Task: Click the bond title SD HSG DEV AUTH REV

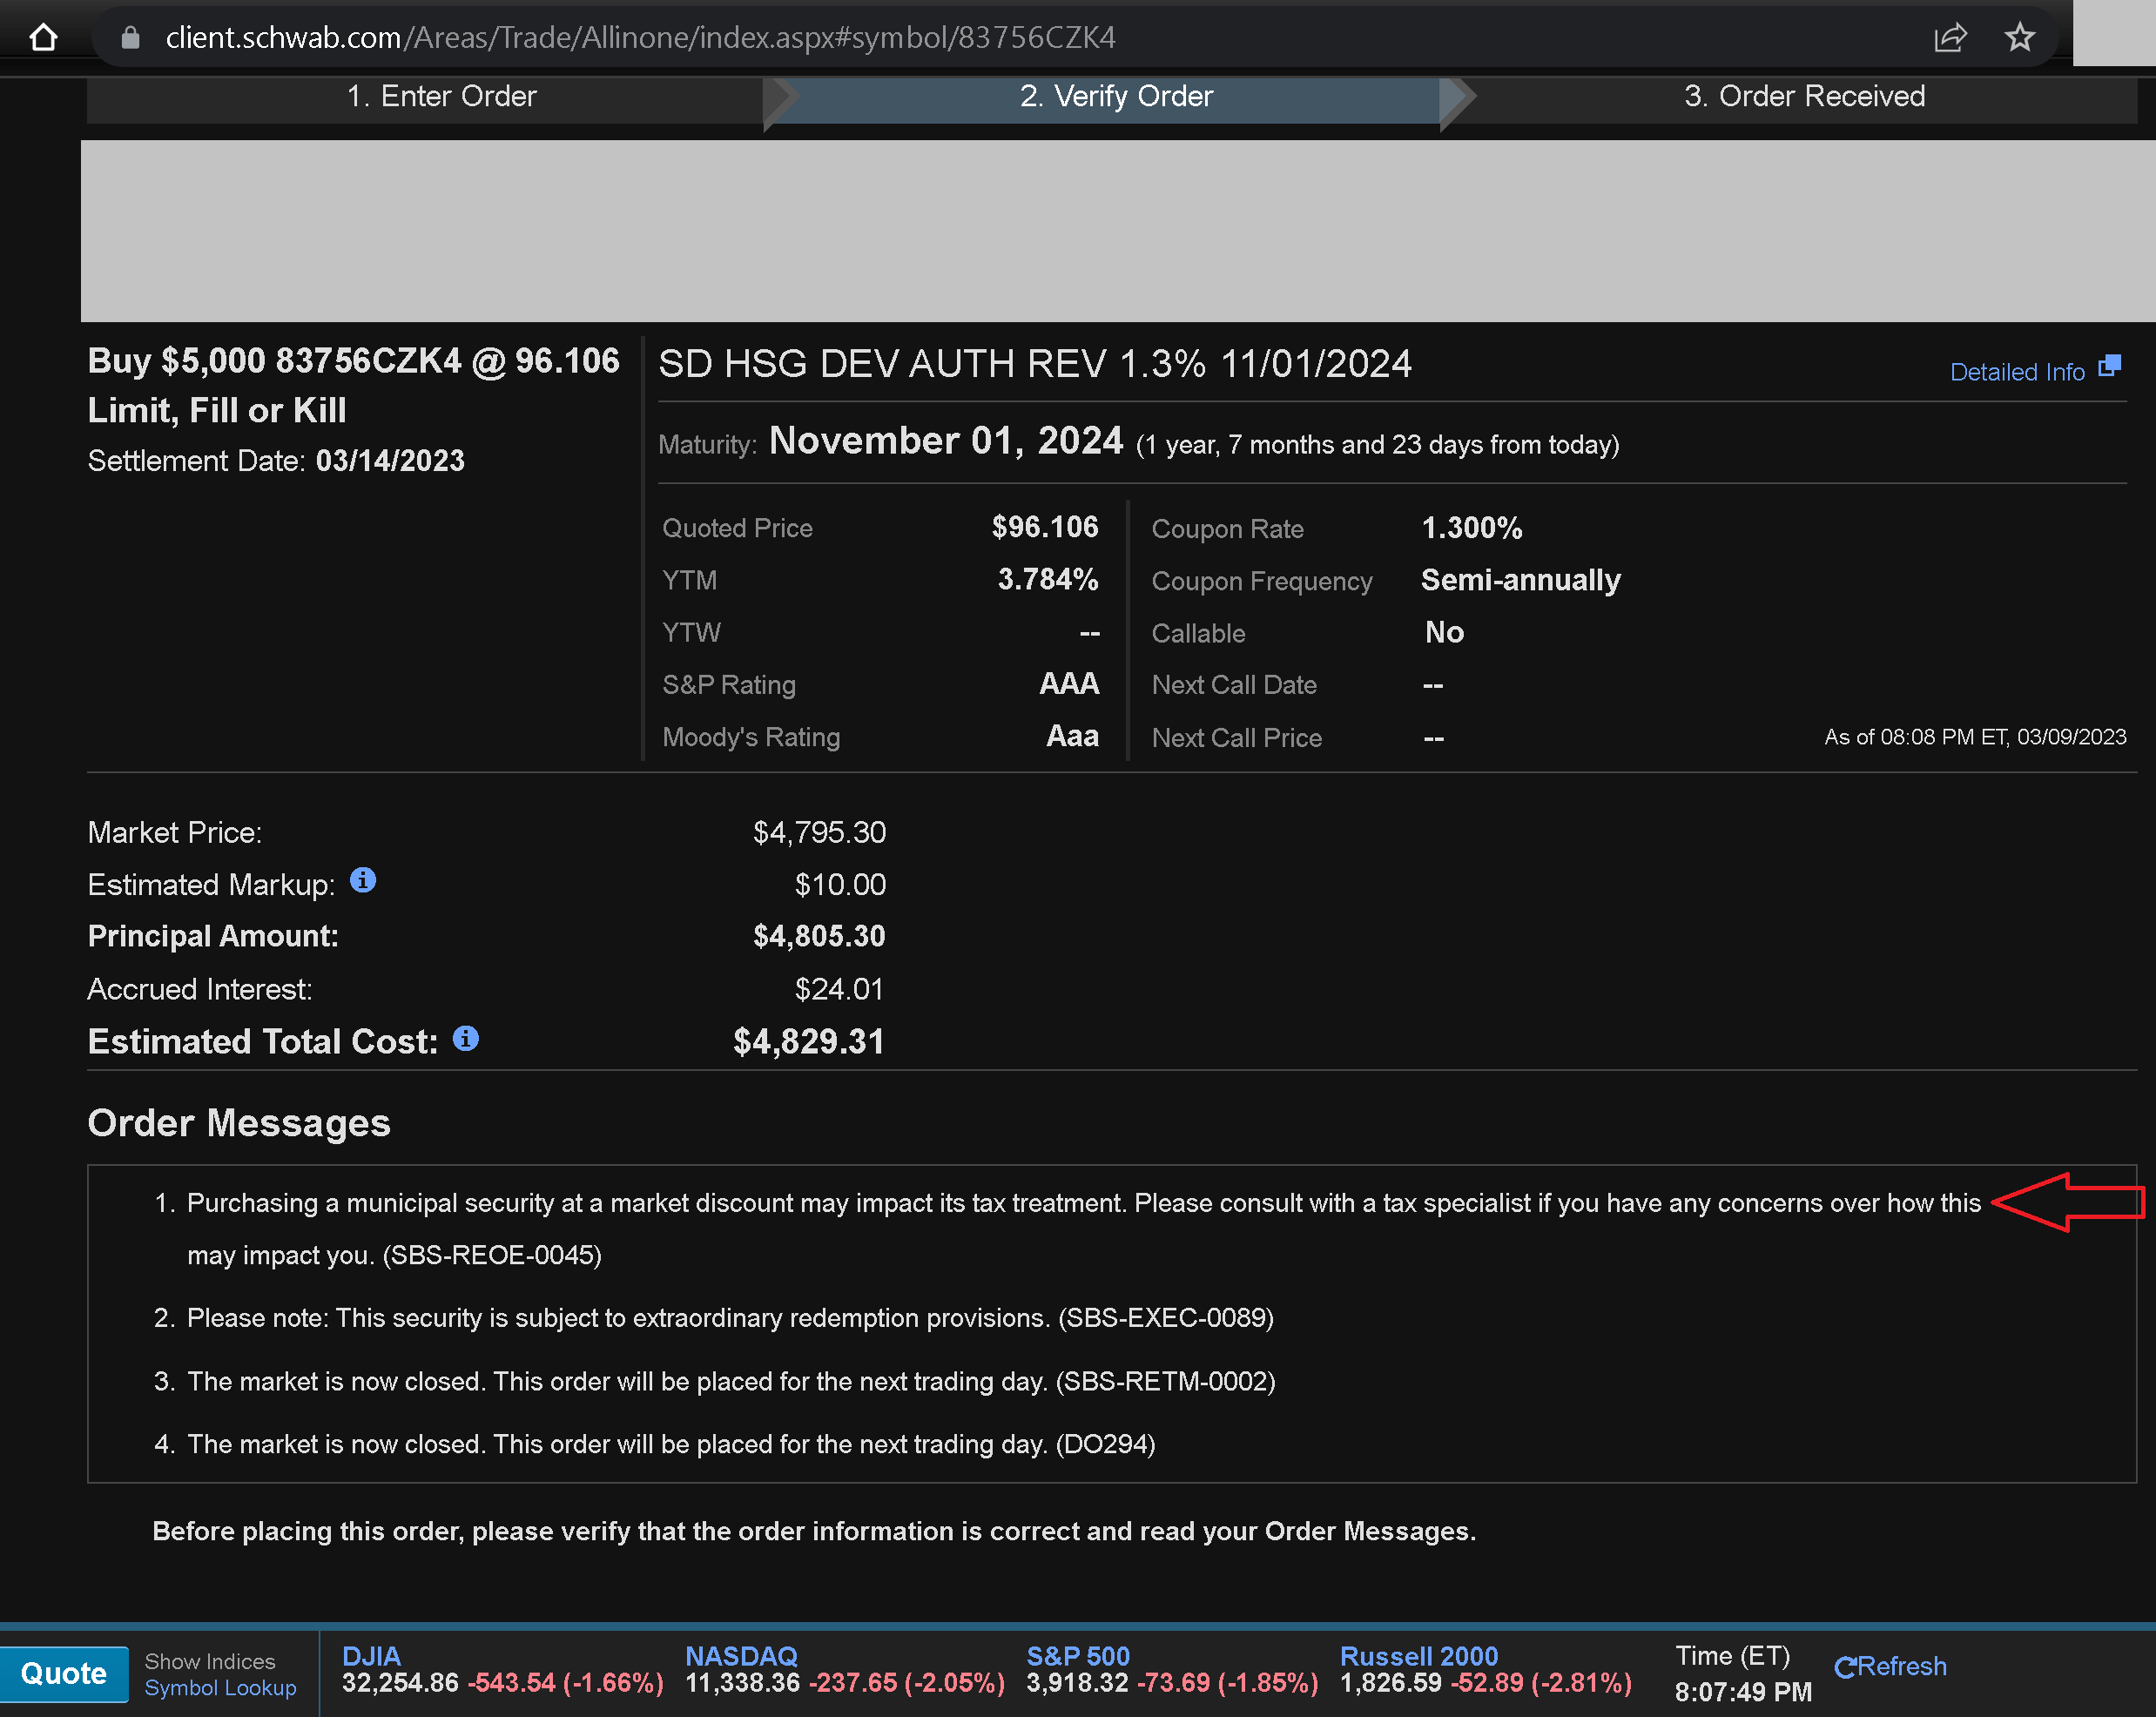Action: (1034, 364)
